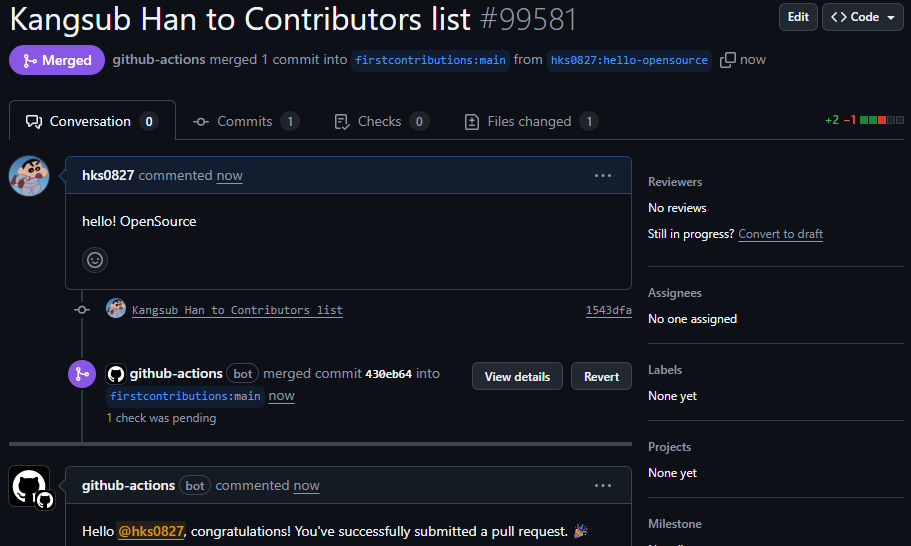Viewport: 911px width, 546px height.
Task: Click the PR number #99581
Action: pos(528,19)
